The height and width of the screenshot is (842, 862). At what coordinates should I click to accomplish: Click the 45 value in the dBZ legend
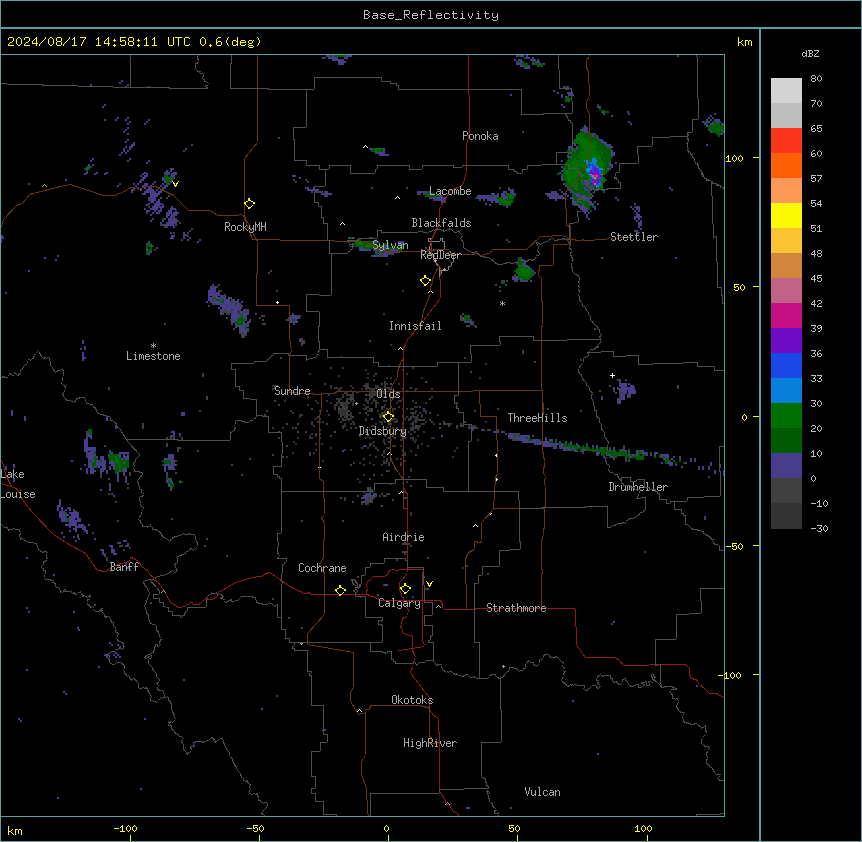[816, 279]
